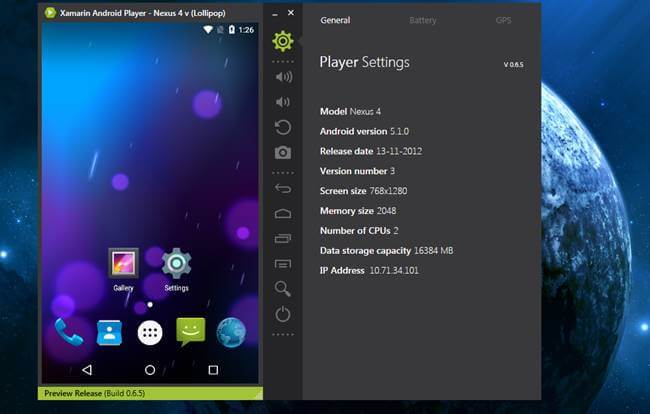Click the Wi-Fi icon in the status bar
The image size is (650, 414).
point(208,29)
